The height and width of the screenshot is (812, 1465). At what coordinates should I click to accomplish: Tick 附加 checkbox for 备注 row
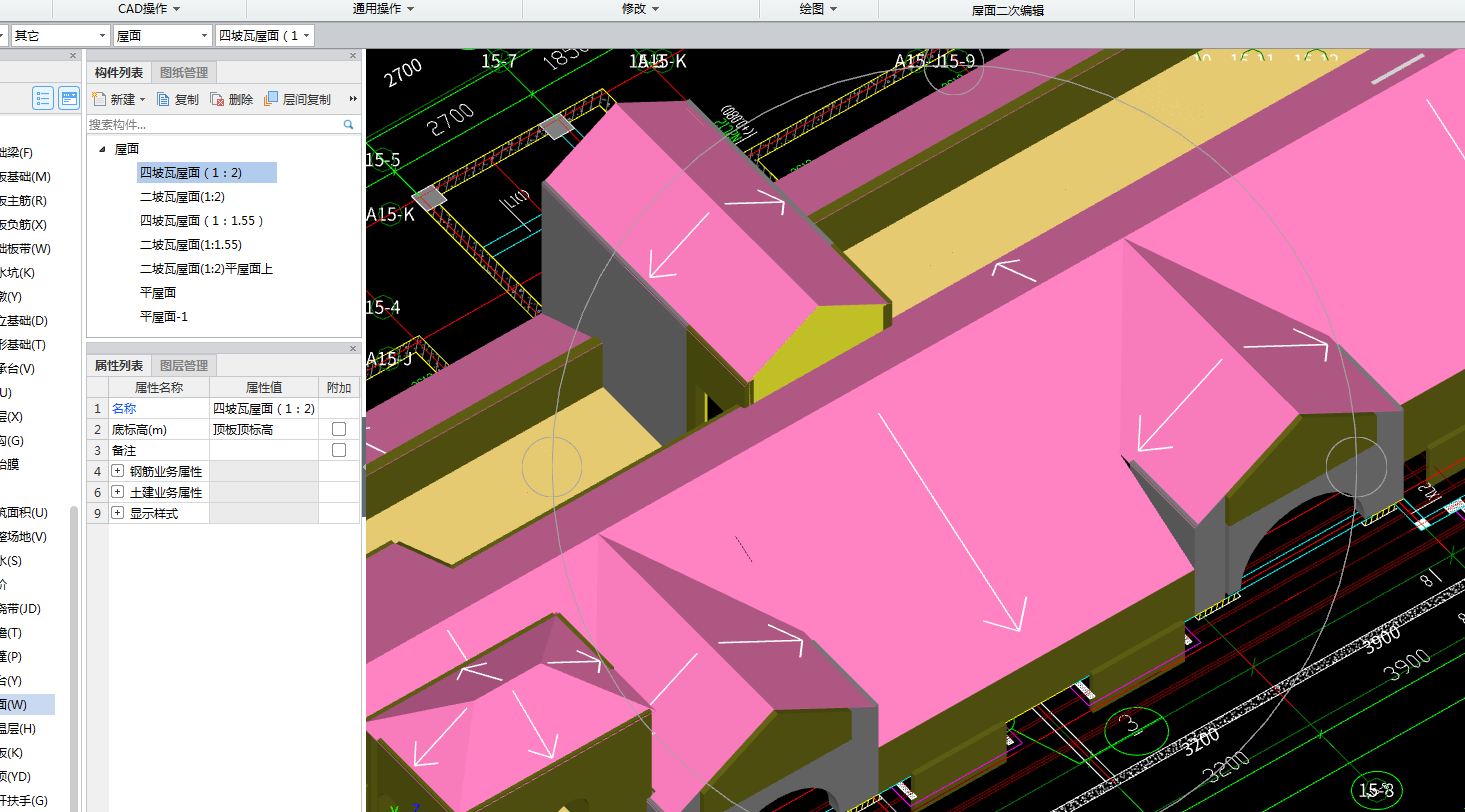point(339,450)
